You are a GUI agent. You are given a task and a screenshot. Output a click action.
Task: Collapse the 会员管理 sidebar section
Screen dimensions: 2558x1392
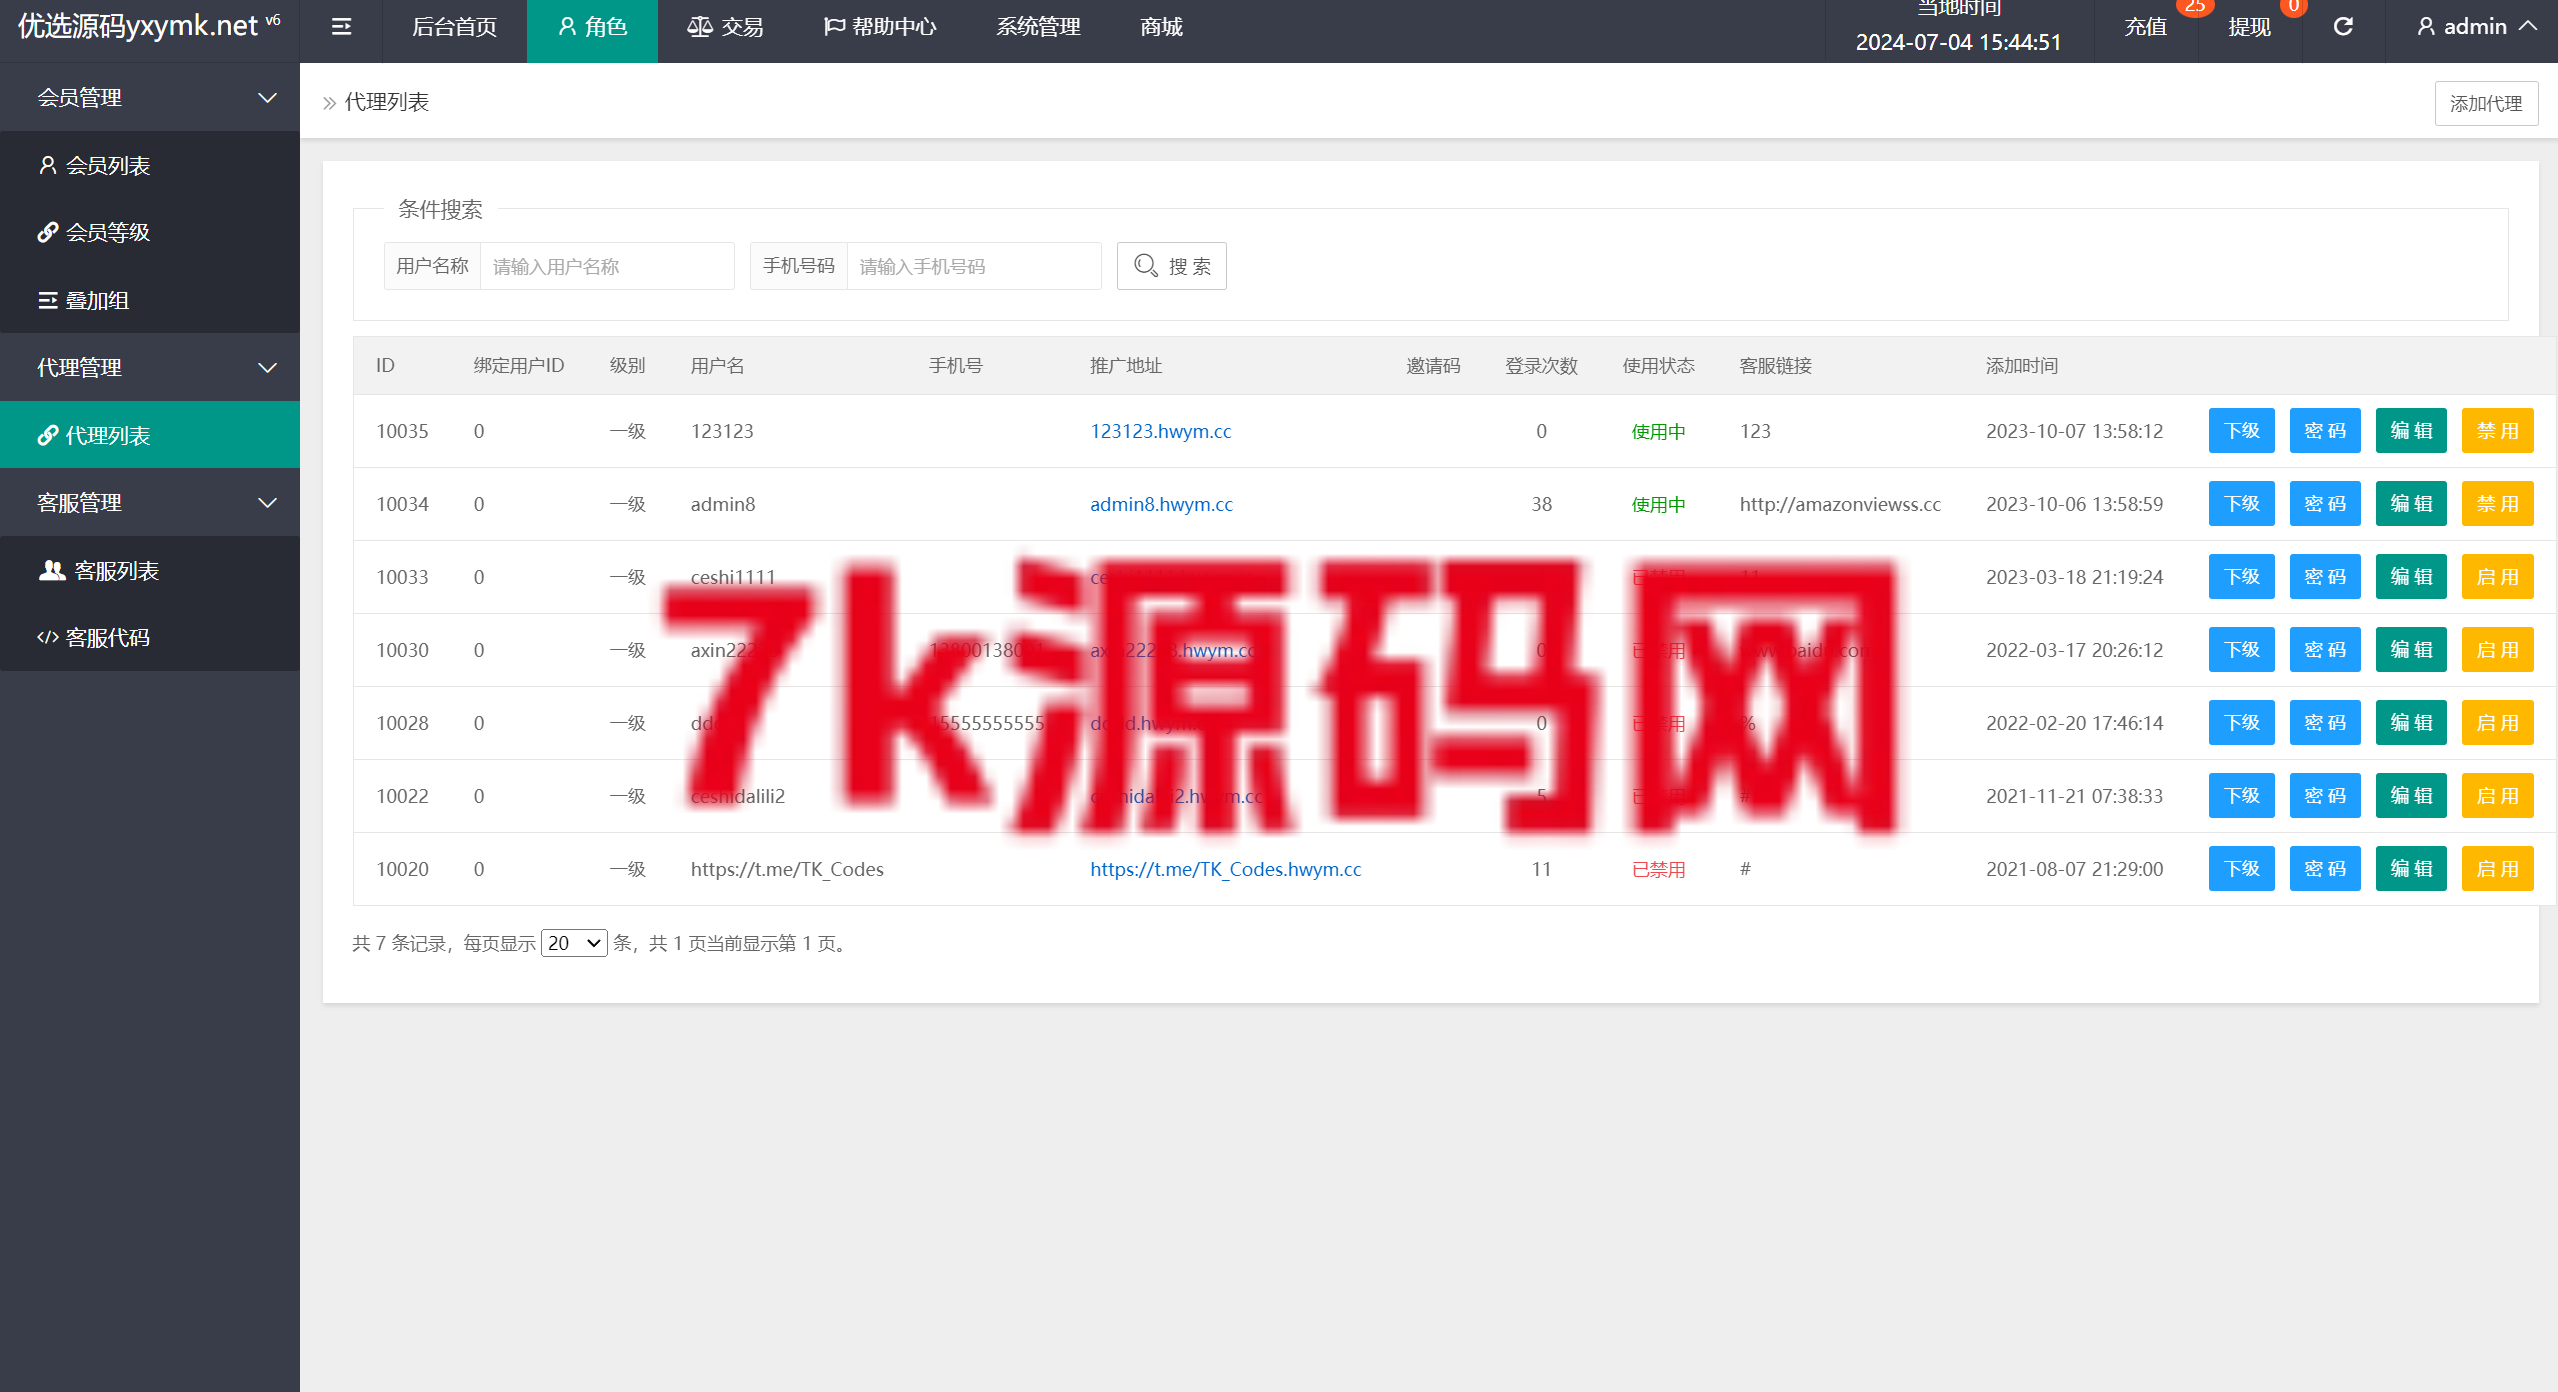point(150,98)
